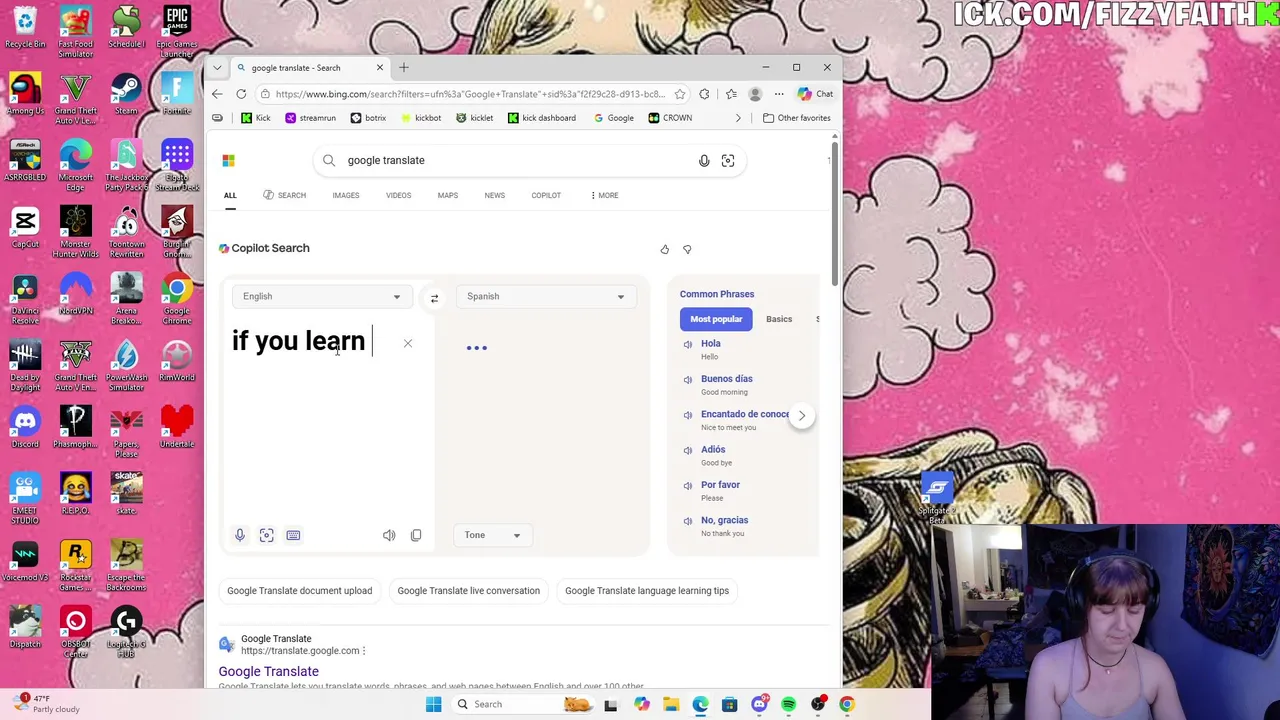Click the browser address bar
Image resolution: width=1280 pixels, height=720 pixels.
[x=470, y=94]
